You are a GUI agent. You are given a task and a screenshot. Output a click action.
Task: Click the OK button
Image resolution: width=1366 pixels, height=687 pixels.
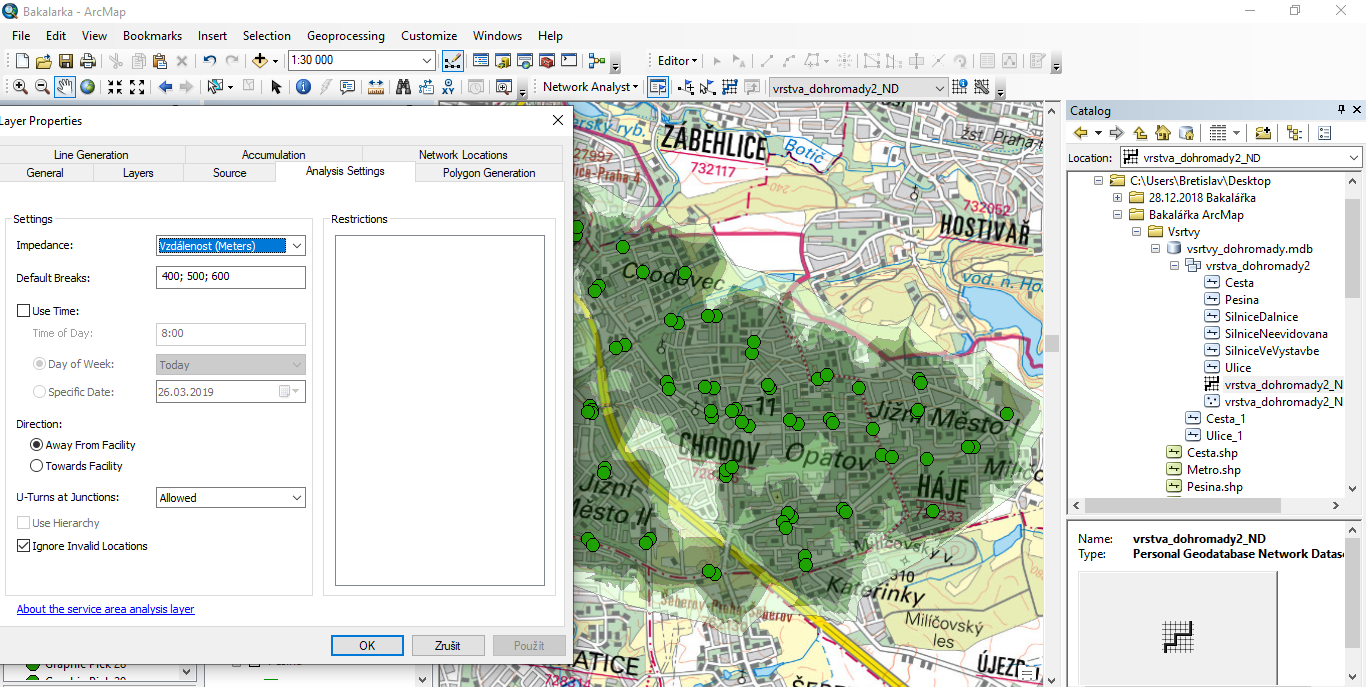pos(367,645)
